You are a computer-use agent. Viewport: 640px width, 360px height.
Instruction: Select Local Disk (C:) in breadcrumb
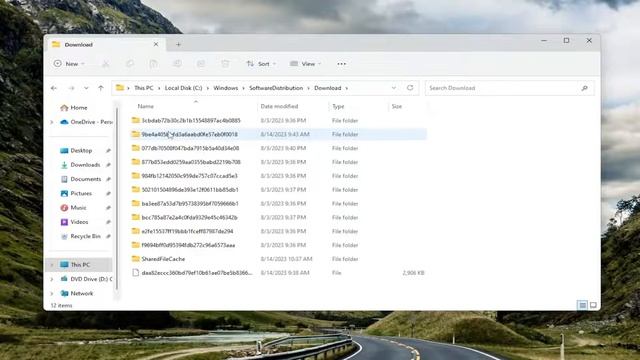(183, 88)
